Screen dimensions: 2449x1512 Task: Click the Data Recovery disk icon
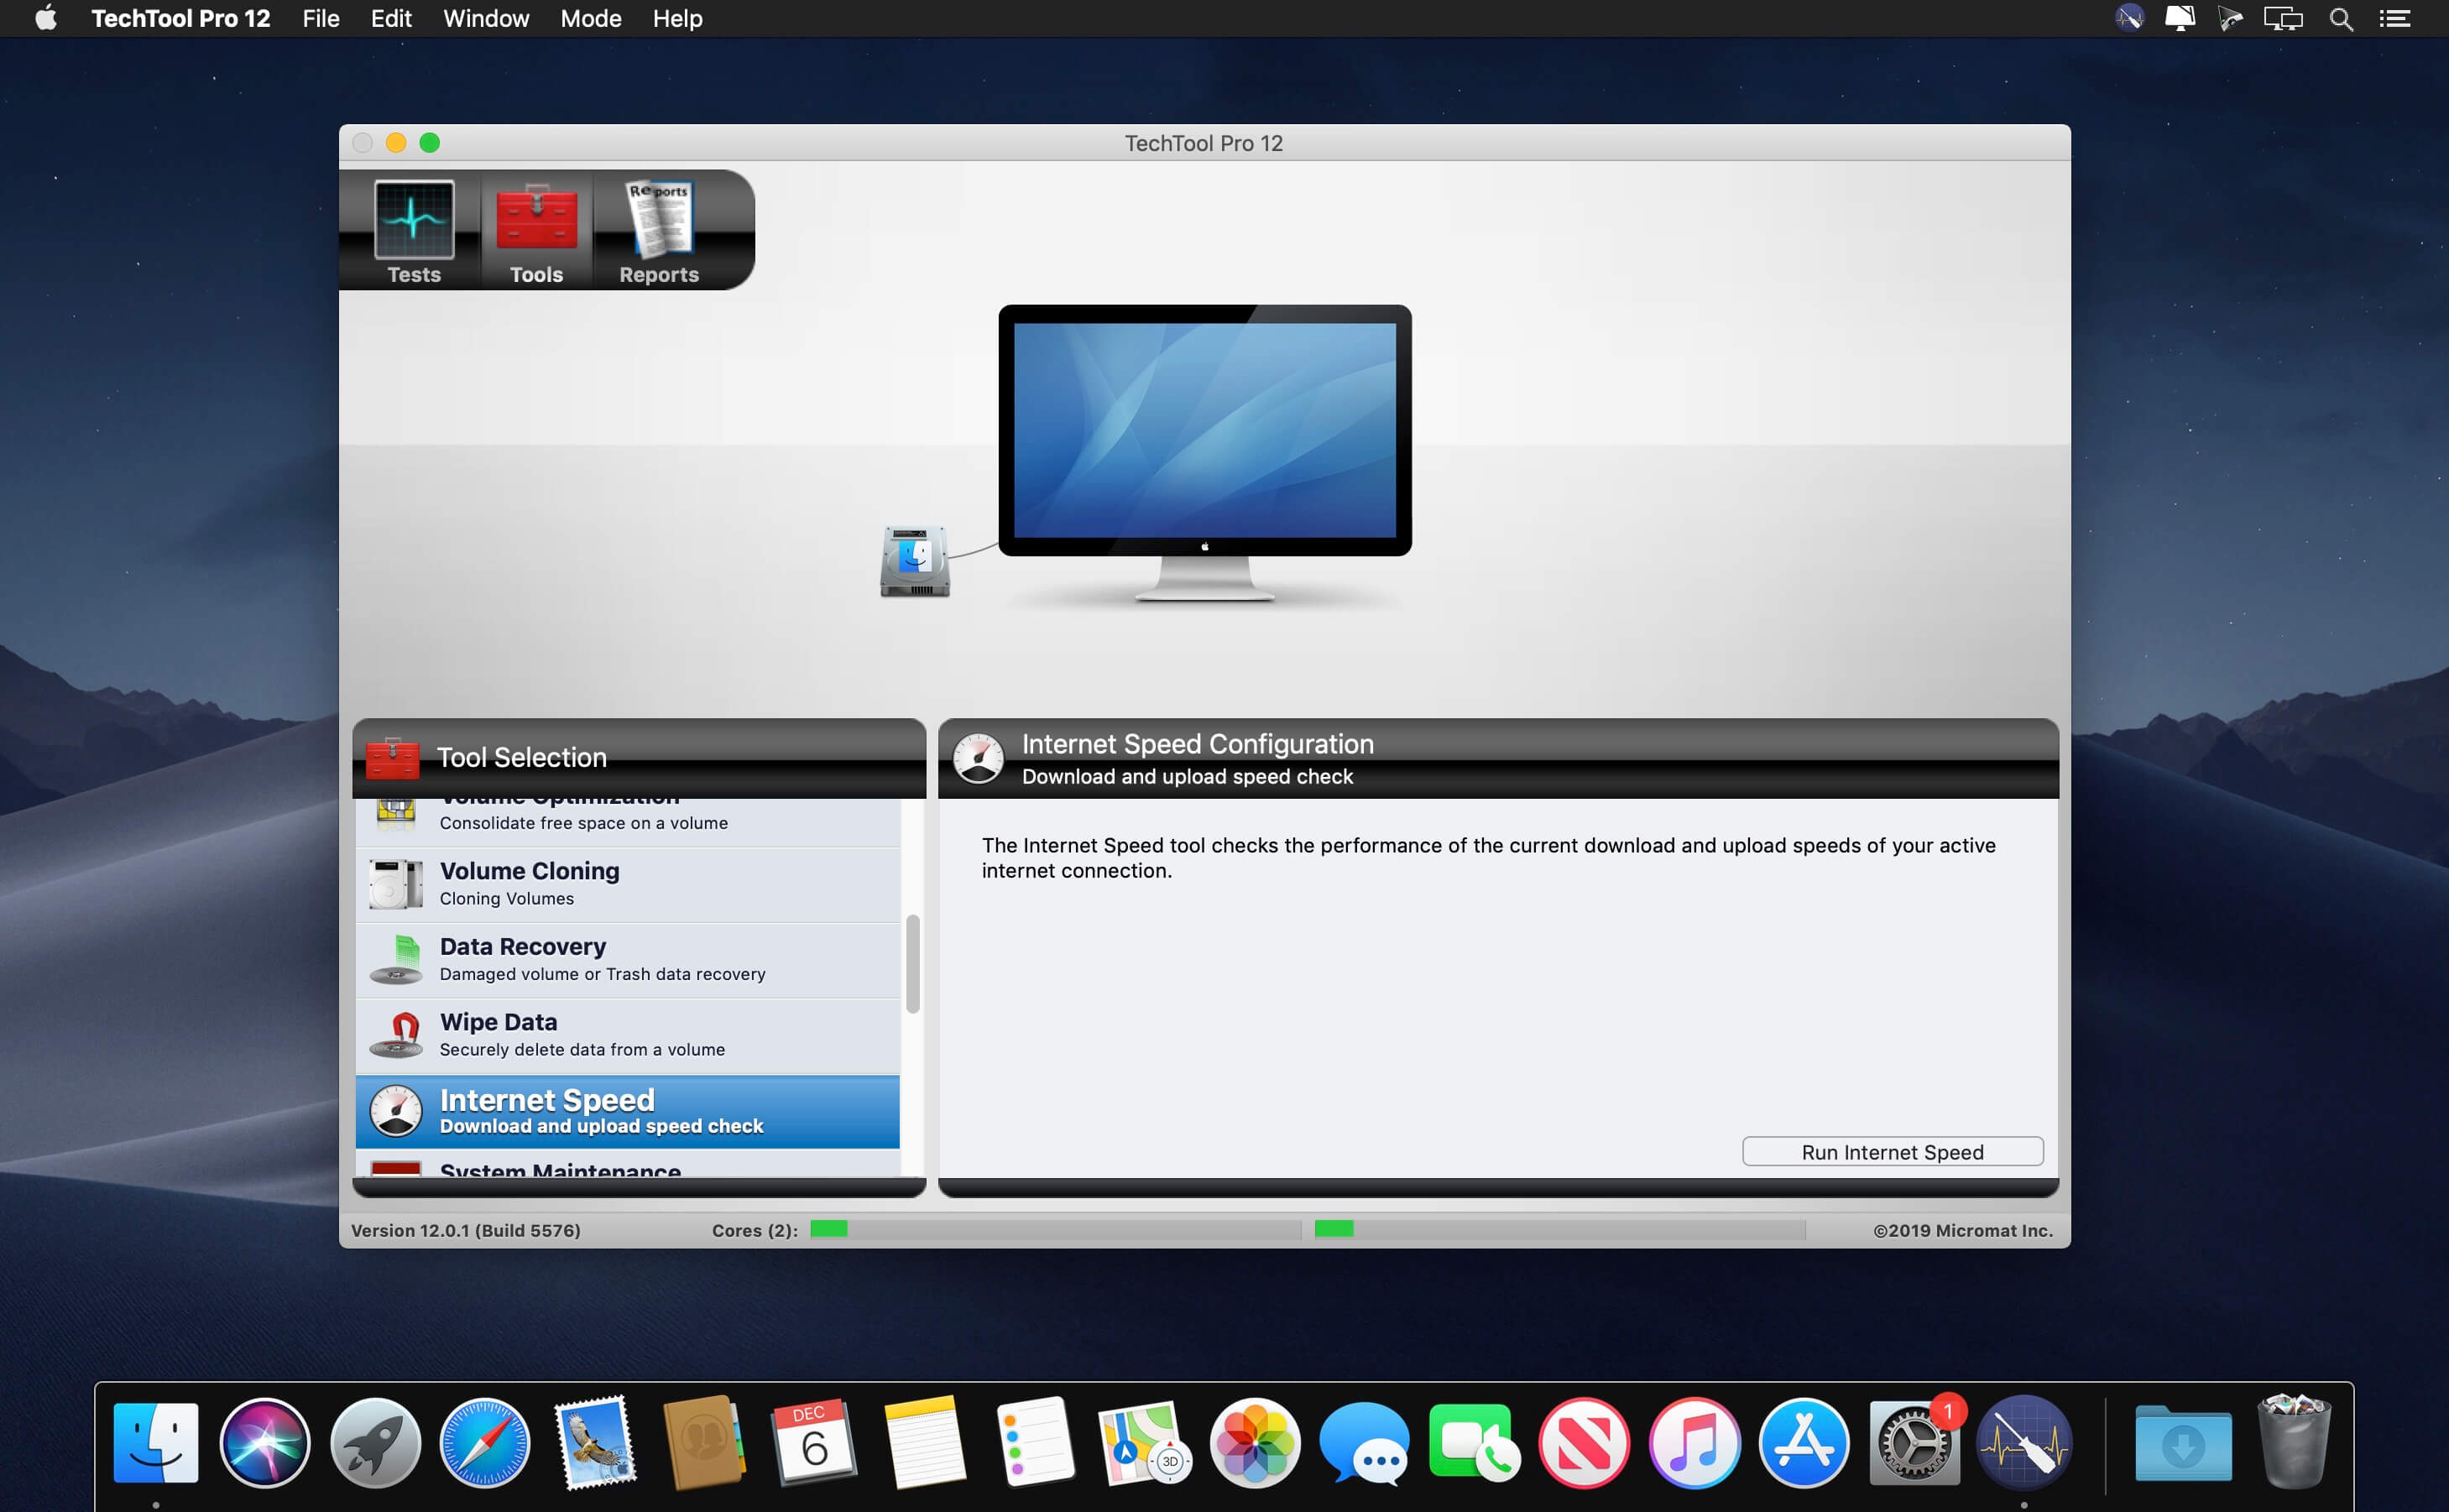pyautogui.click(x=396, y=960)
